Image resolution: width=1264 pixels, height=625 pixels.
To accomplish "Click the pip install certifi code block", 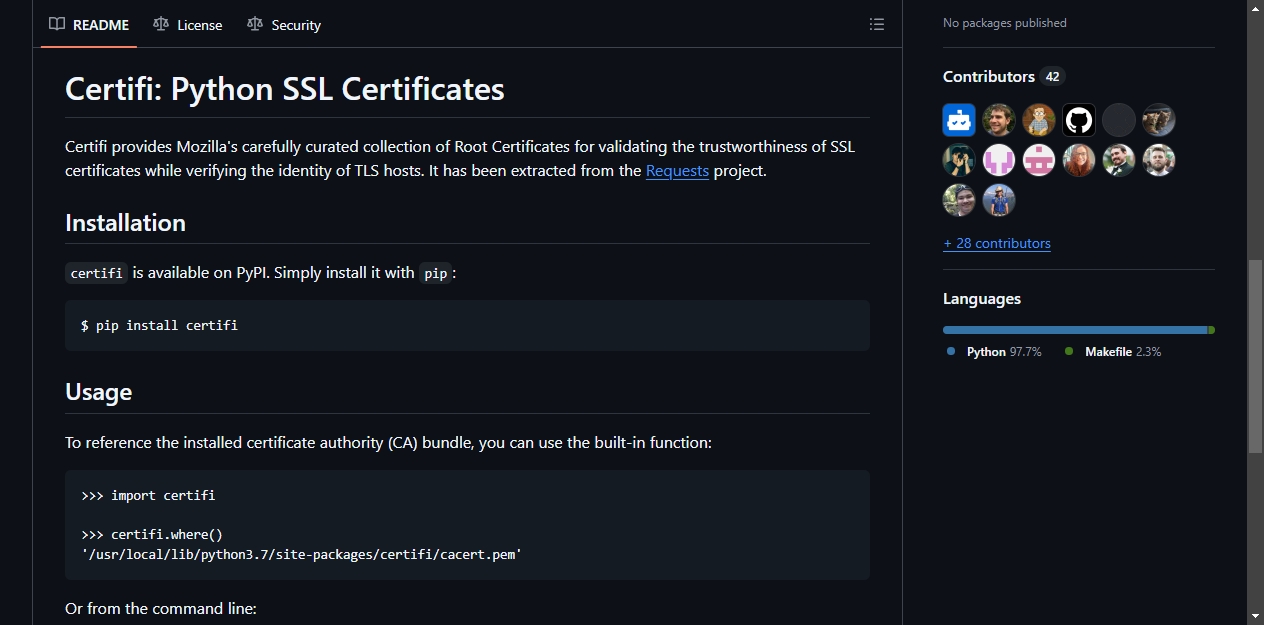I will (x=467, y=325).
